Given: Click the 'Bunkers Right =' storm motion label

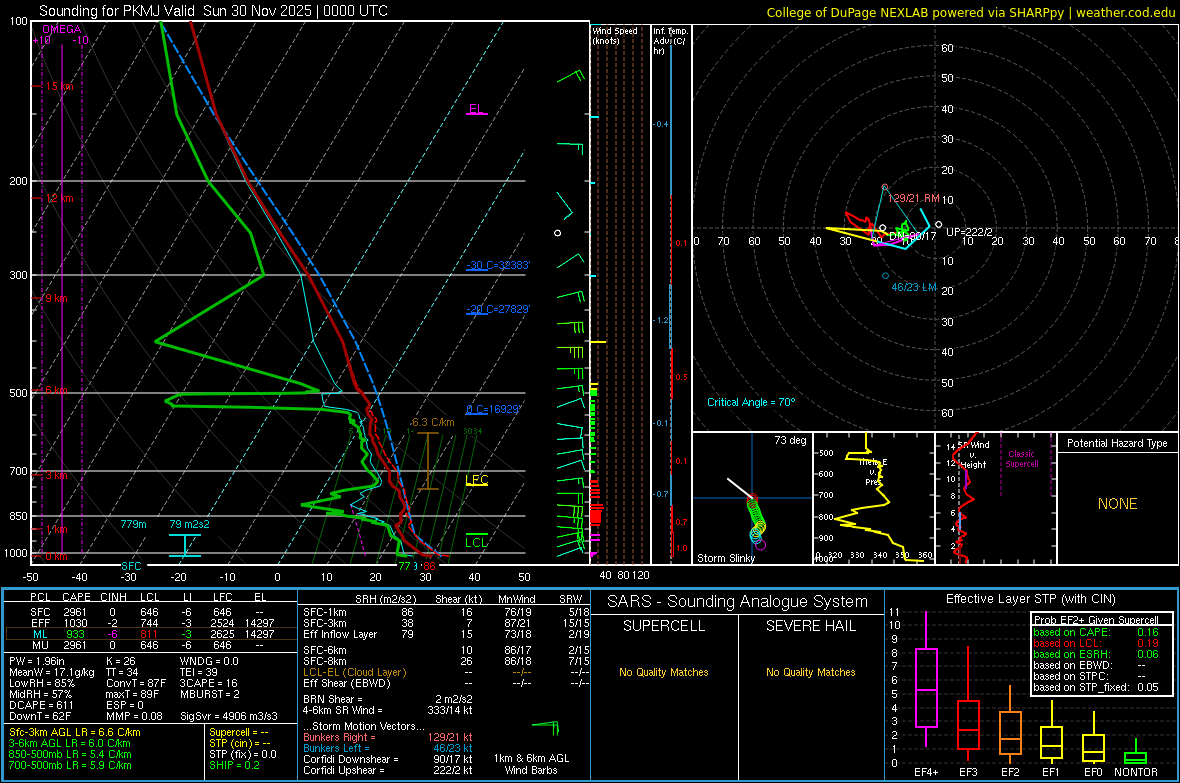Looking at the screenshot, I should [339, 737].
